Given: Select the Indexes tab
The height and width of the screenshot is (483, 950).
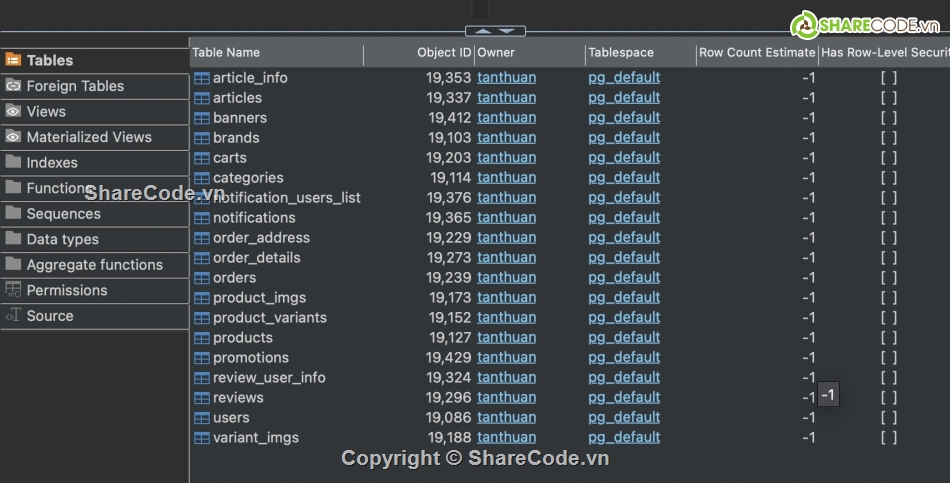Looking at the screenshot, I should tap(95, 162).
